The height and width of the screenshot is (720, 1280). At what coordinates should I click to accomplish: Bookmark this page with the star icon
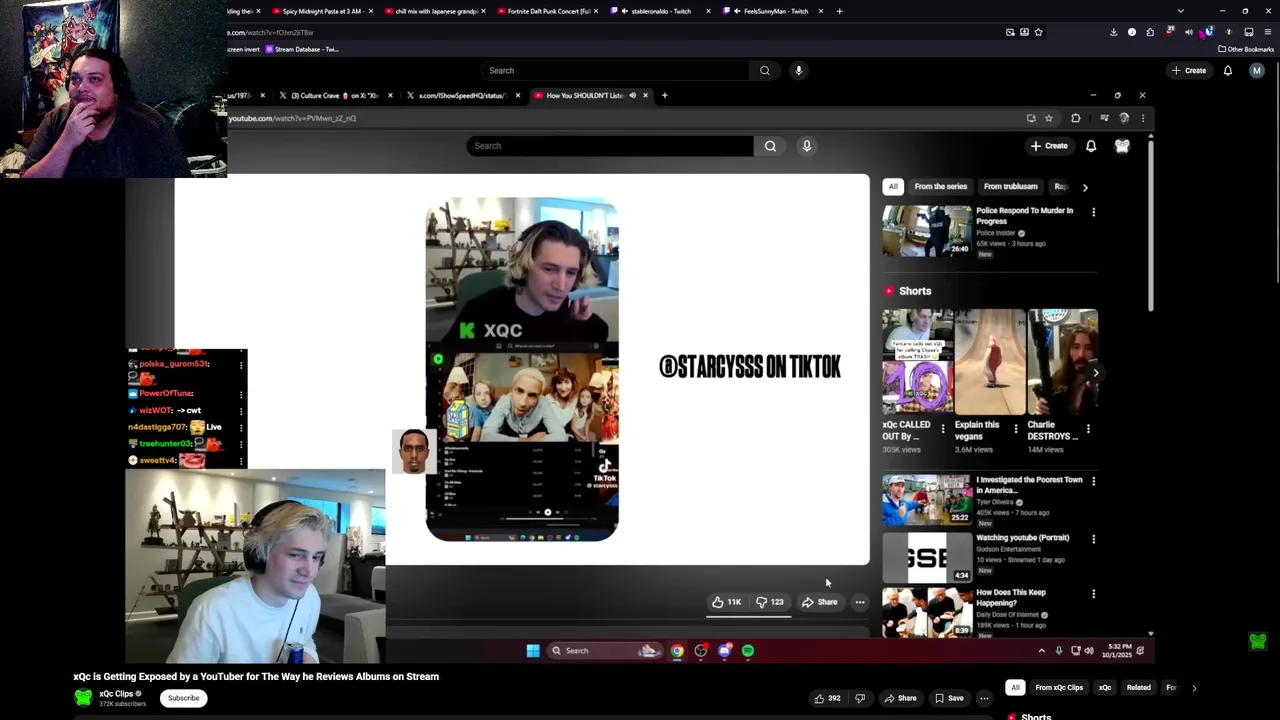click(1039, 32)
